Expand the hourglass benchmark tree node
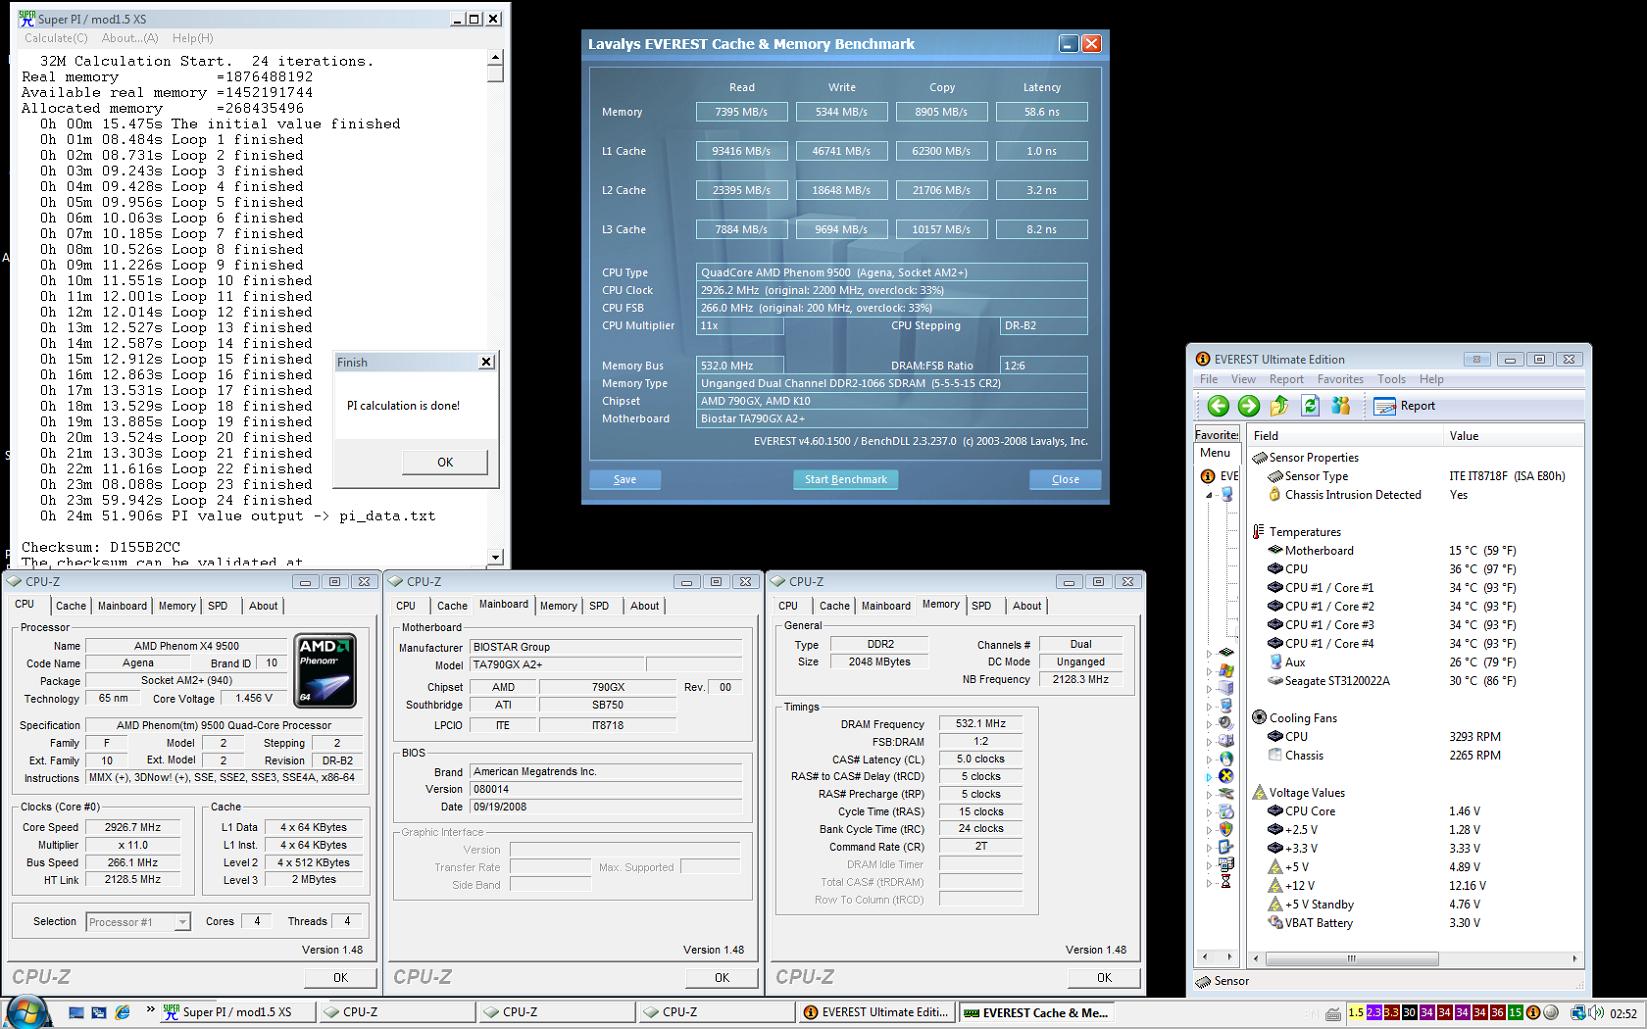The image size is (1647, 1029). coord(1209,883)
